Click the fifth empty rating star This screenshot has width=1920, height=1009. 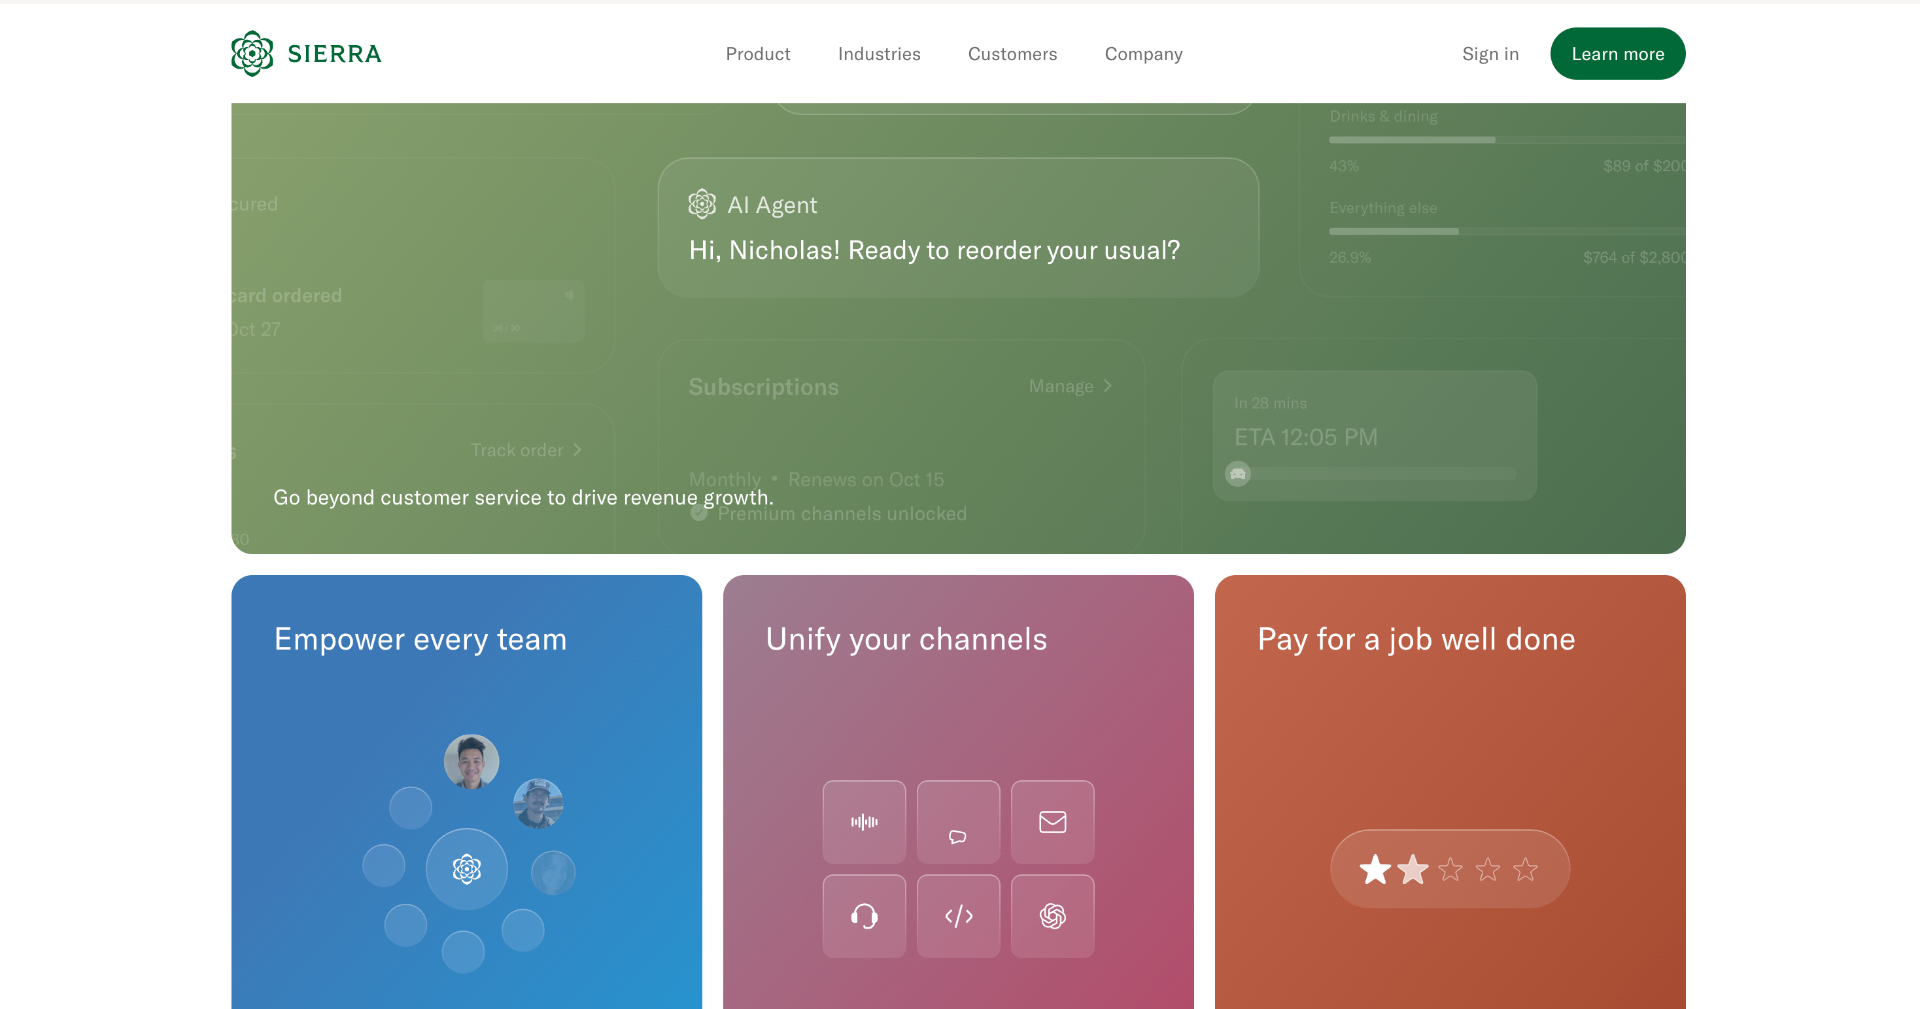pyautogui.click(x=1525, y=869)
